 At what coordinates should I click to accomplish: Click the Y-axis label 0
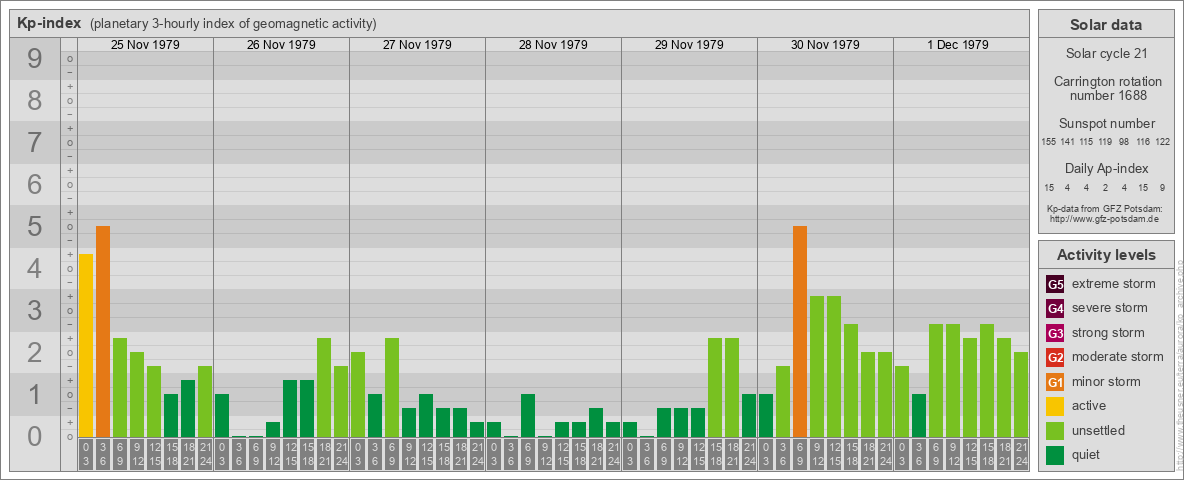[x=35, y=435]
